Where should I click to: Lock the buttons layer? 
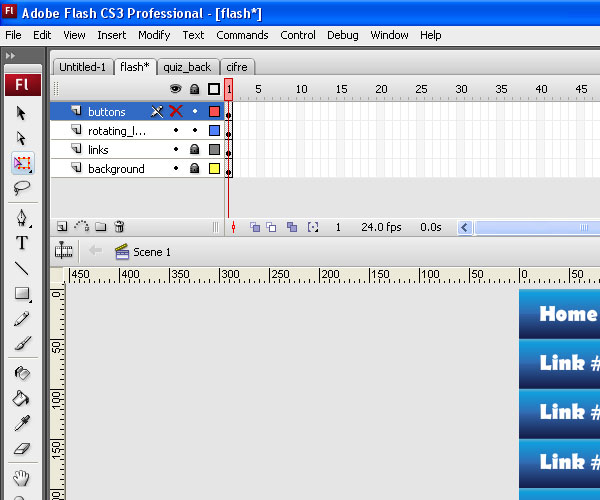195,111
